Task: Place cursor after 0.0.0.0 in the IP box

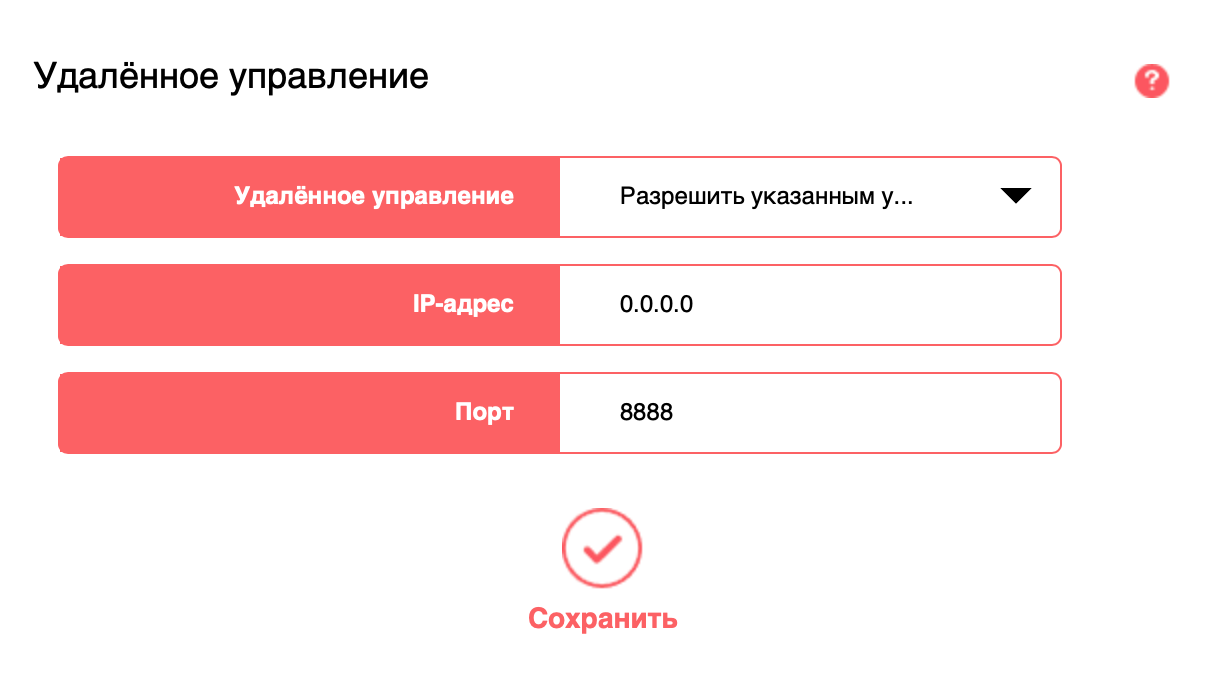Action: 696,305
